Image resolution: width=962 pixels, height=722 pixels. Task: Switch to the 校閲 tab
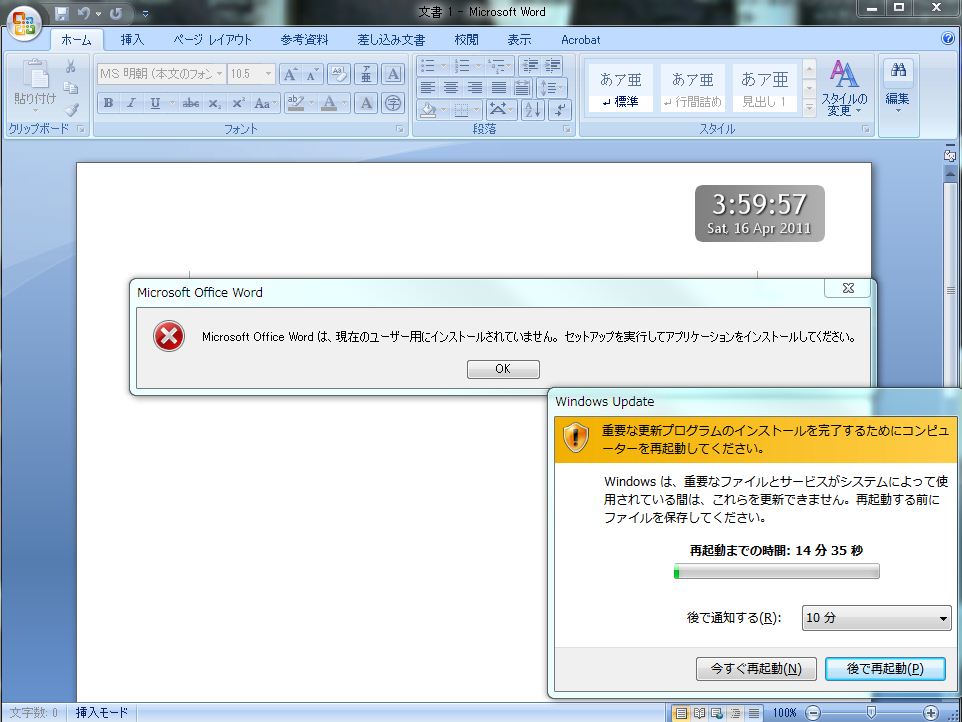point(466,40)
